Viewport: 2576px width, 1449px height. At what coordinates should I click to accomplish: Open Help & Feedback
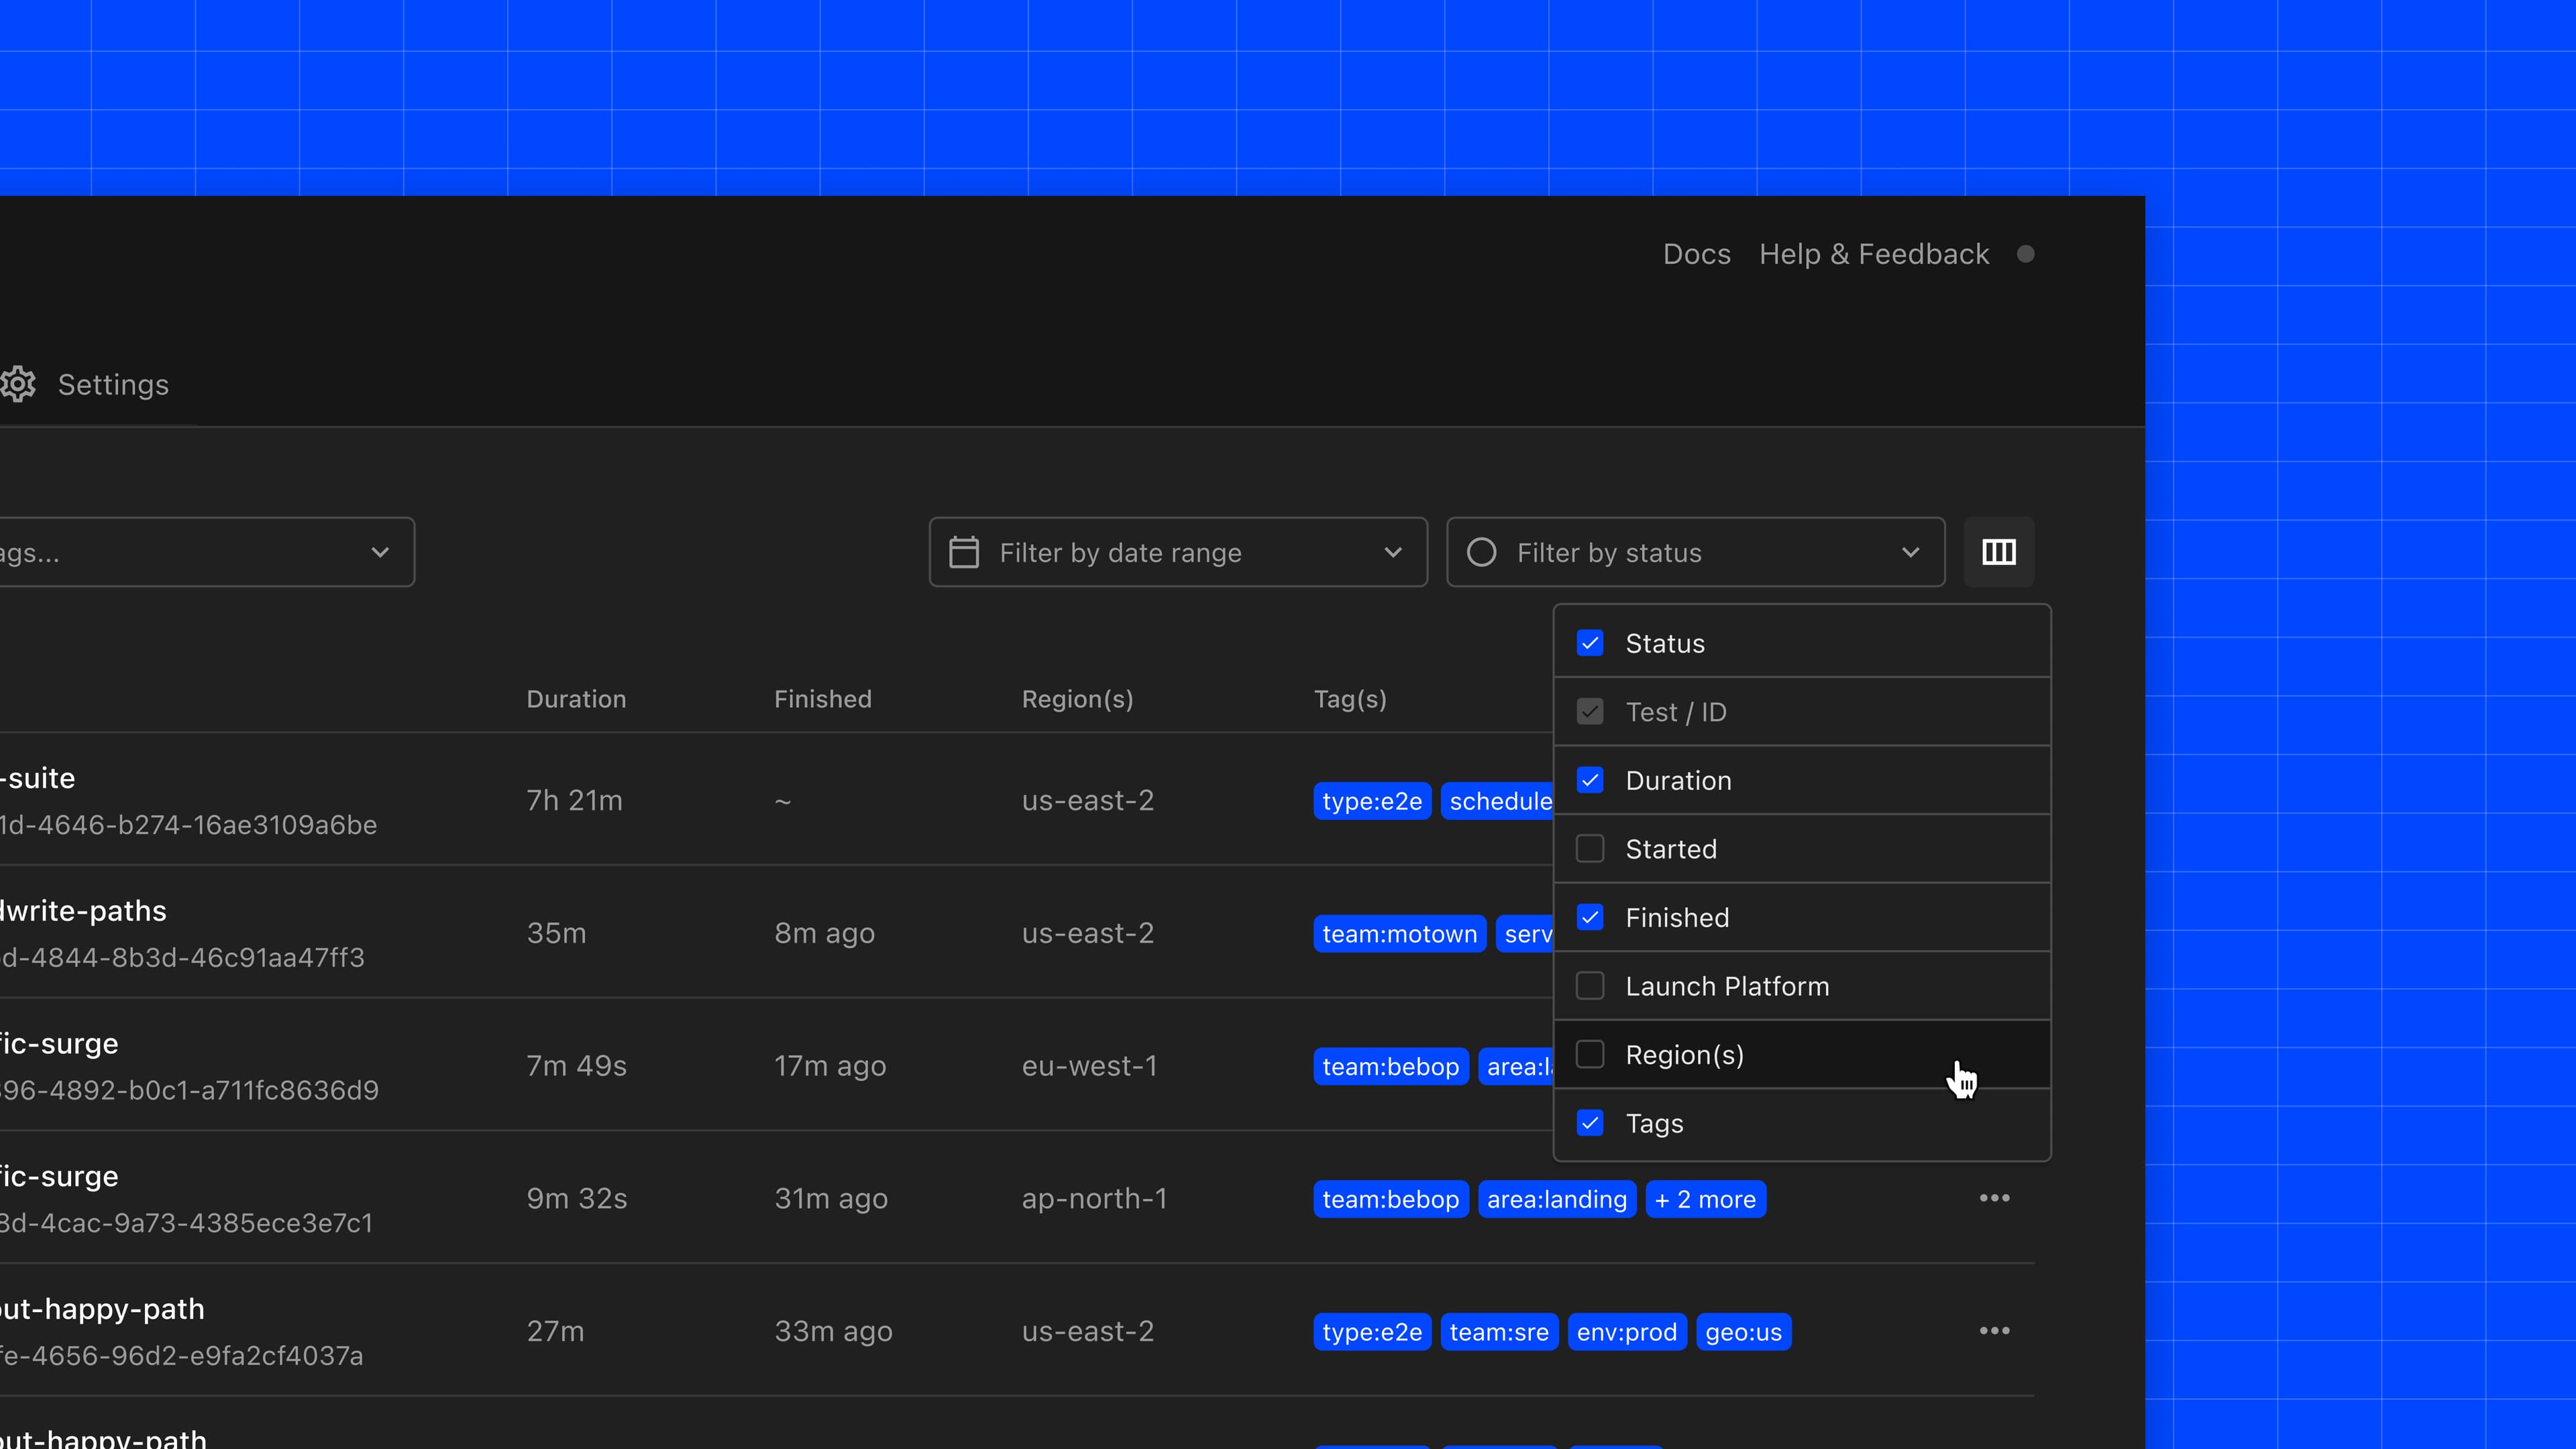coord(1874,254)
